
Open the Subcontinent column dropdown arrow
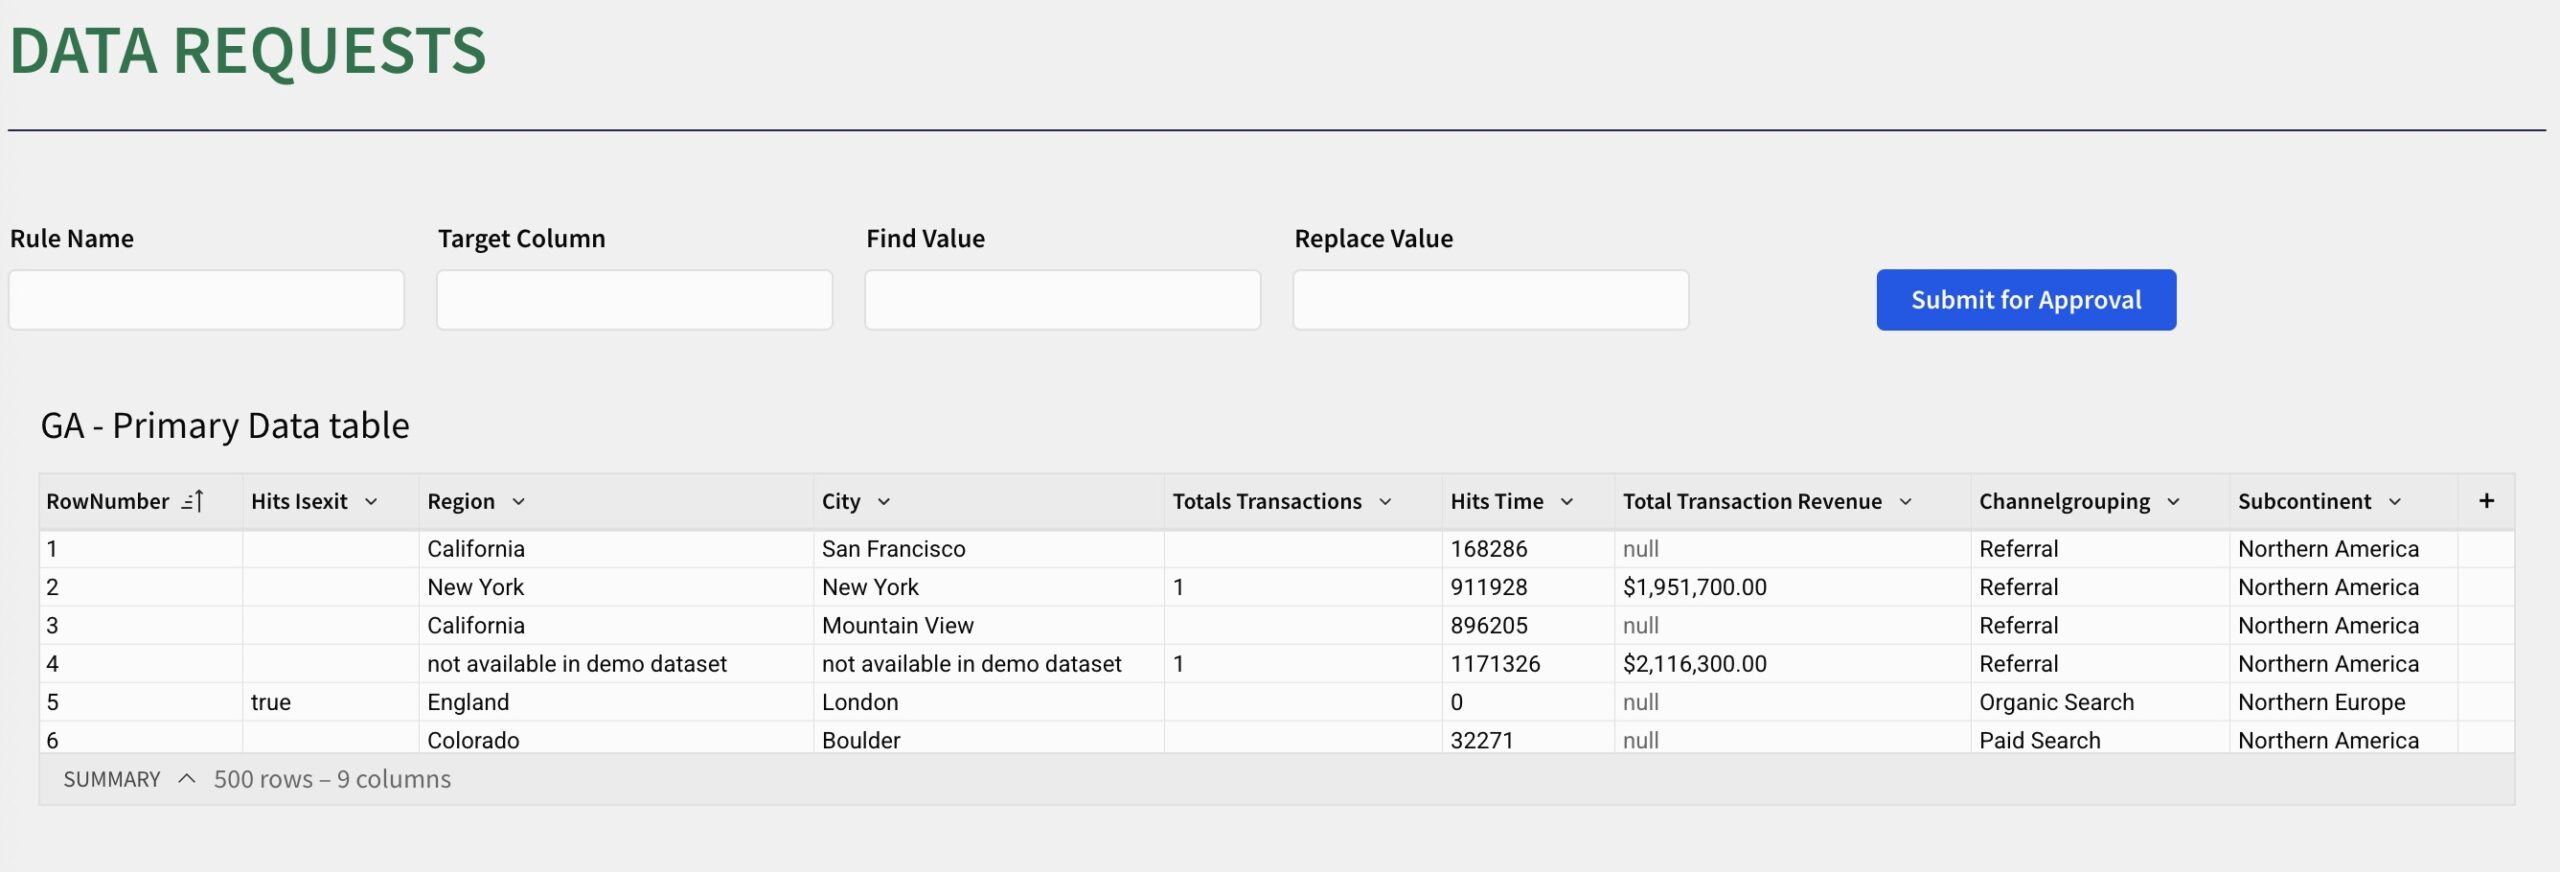[2394, 502]
